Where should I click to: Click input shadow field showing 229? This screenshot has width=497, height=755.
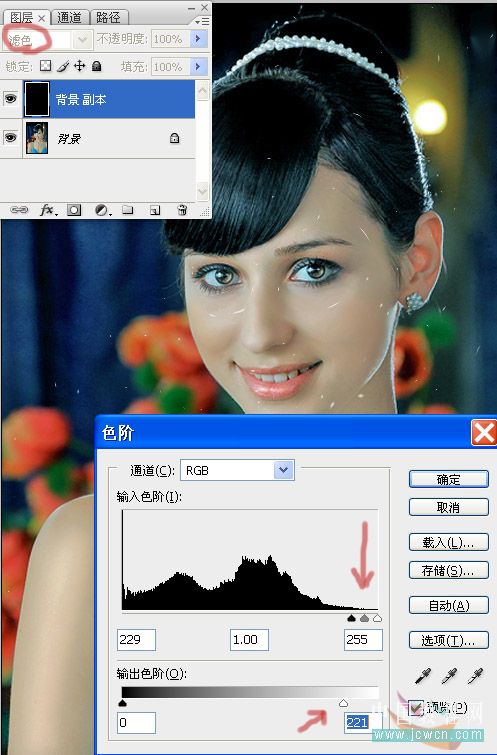[x=136, y=639]
